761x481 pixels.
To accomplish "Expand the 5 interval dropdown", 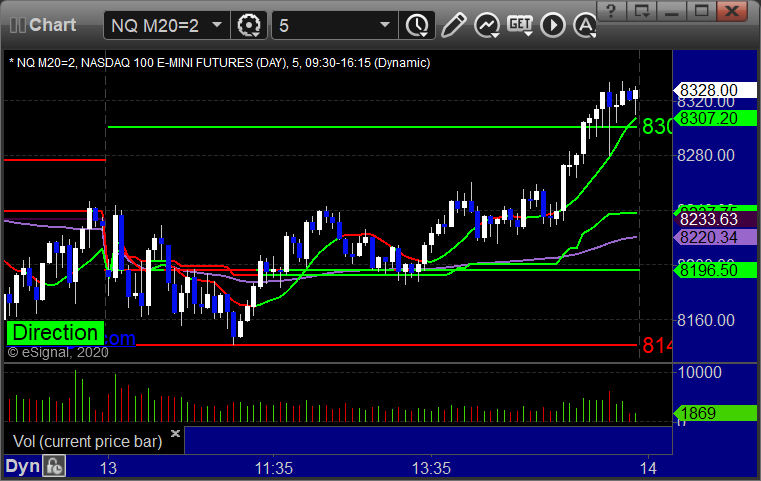I will point(385,25).
